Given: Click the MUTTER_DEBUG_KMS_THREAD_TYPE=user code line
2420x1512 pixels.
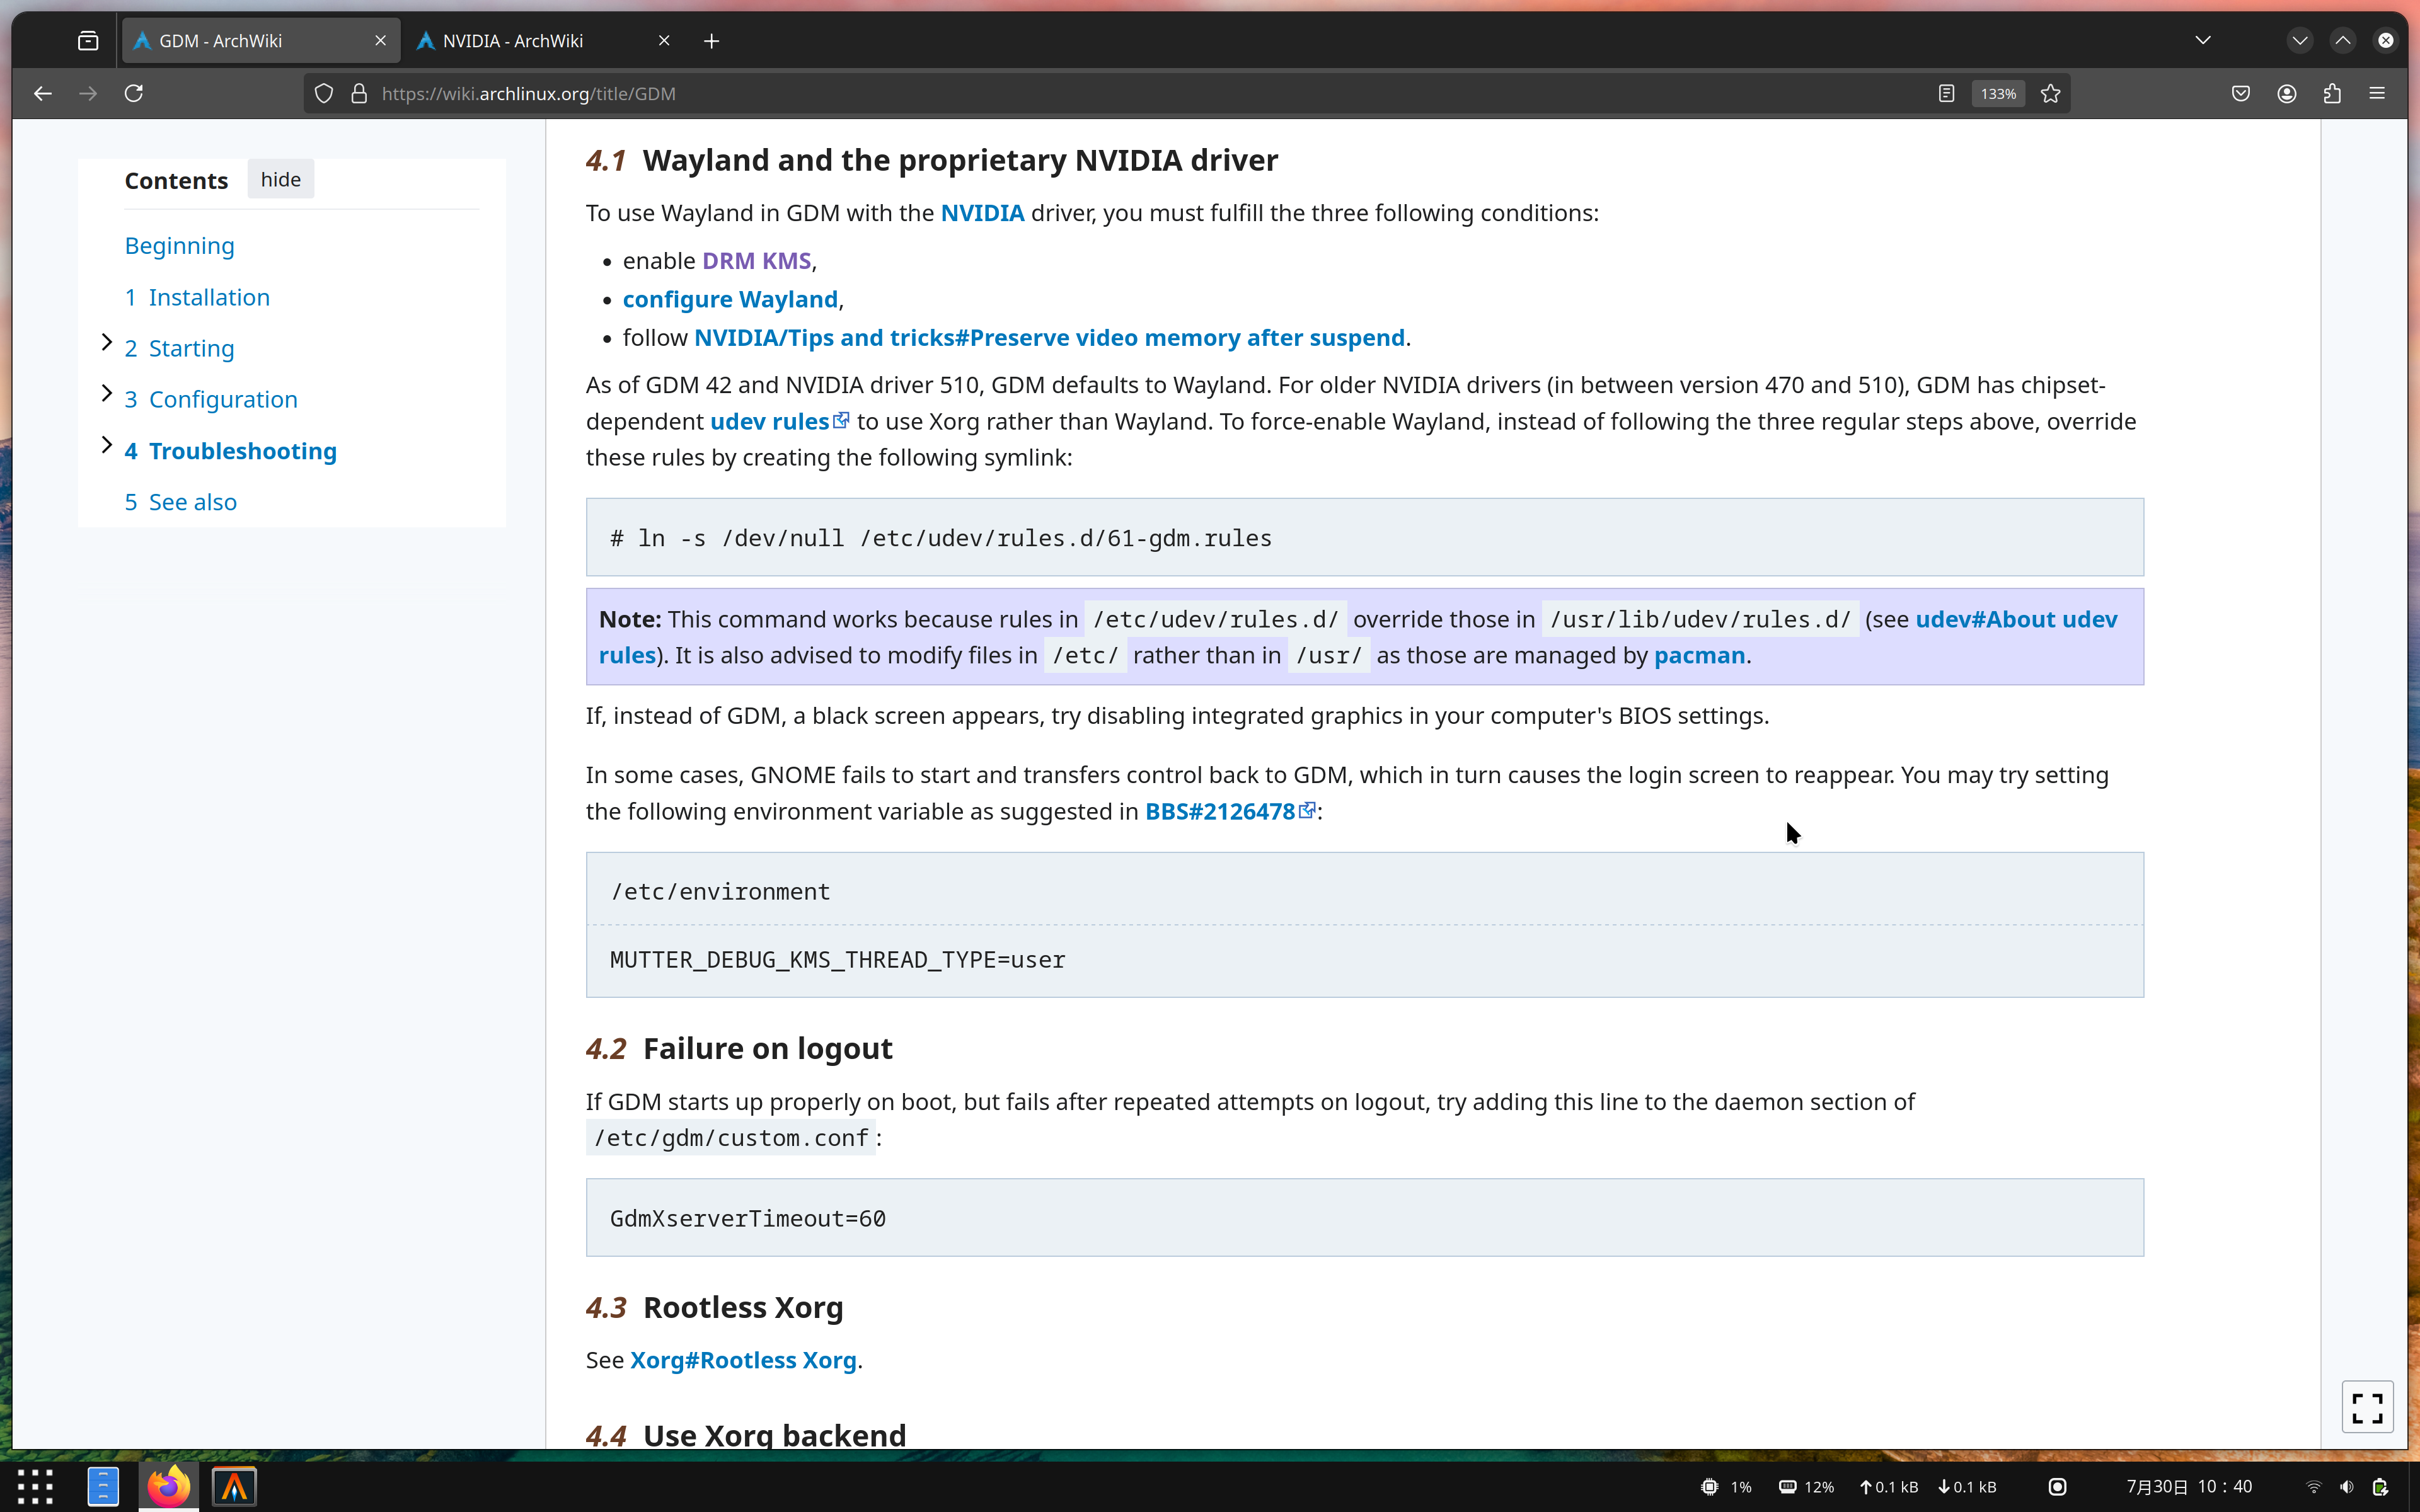Looking at the screenshot, I should tap(838, 960).
